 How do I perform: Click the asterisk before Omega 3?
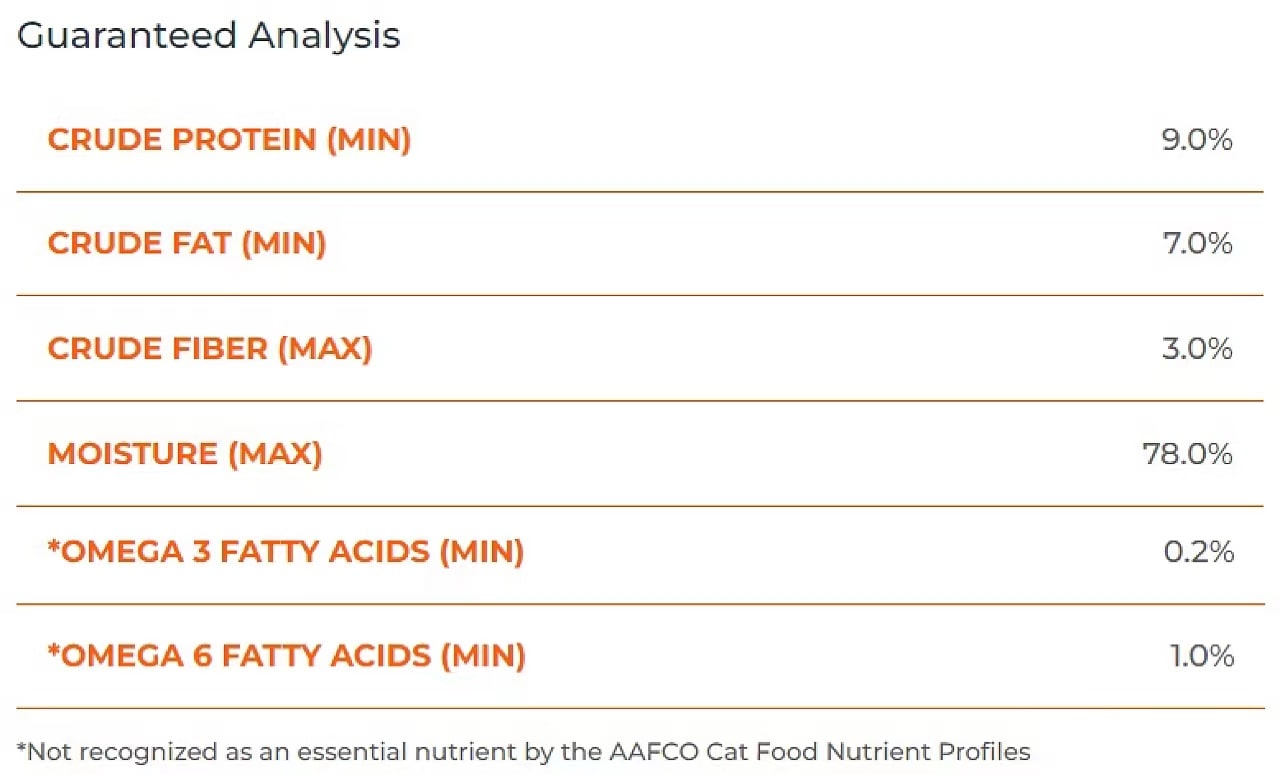tap(54, 547)
